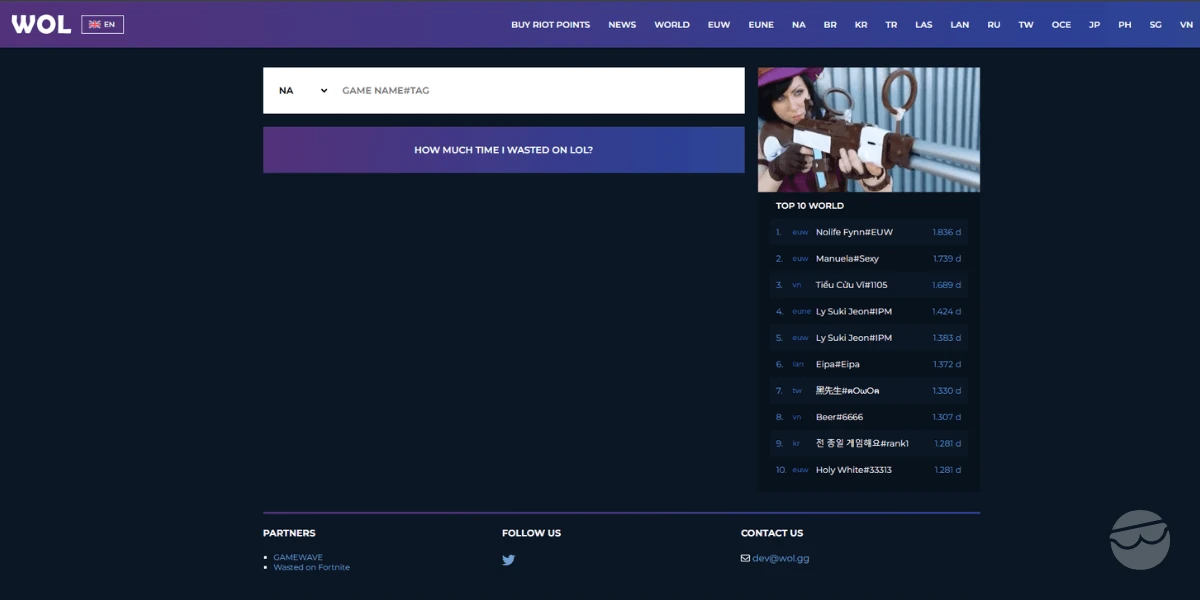
Task: Select the EUW region in navigation
Action: coord(719,25)
